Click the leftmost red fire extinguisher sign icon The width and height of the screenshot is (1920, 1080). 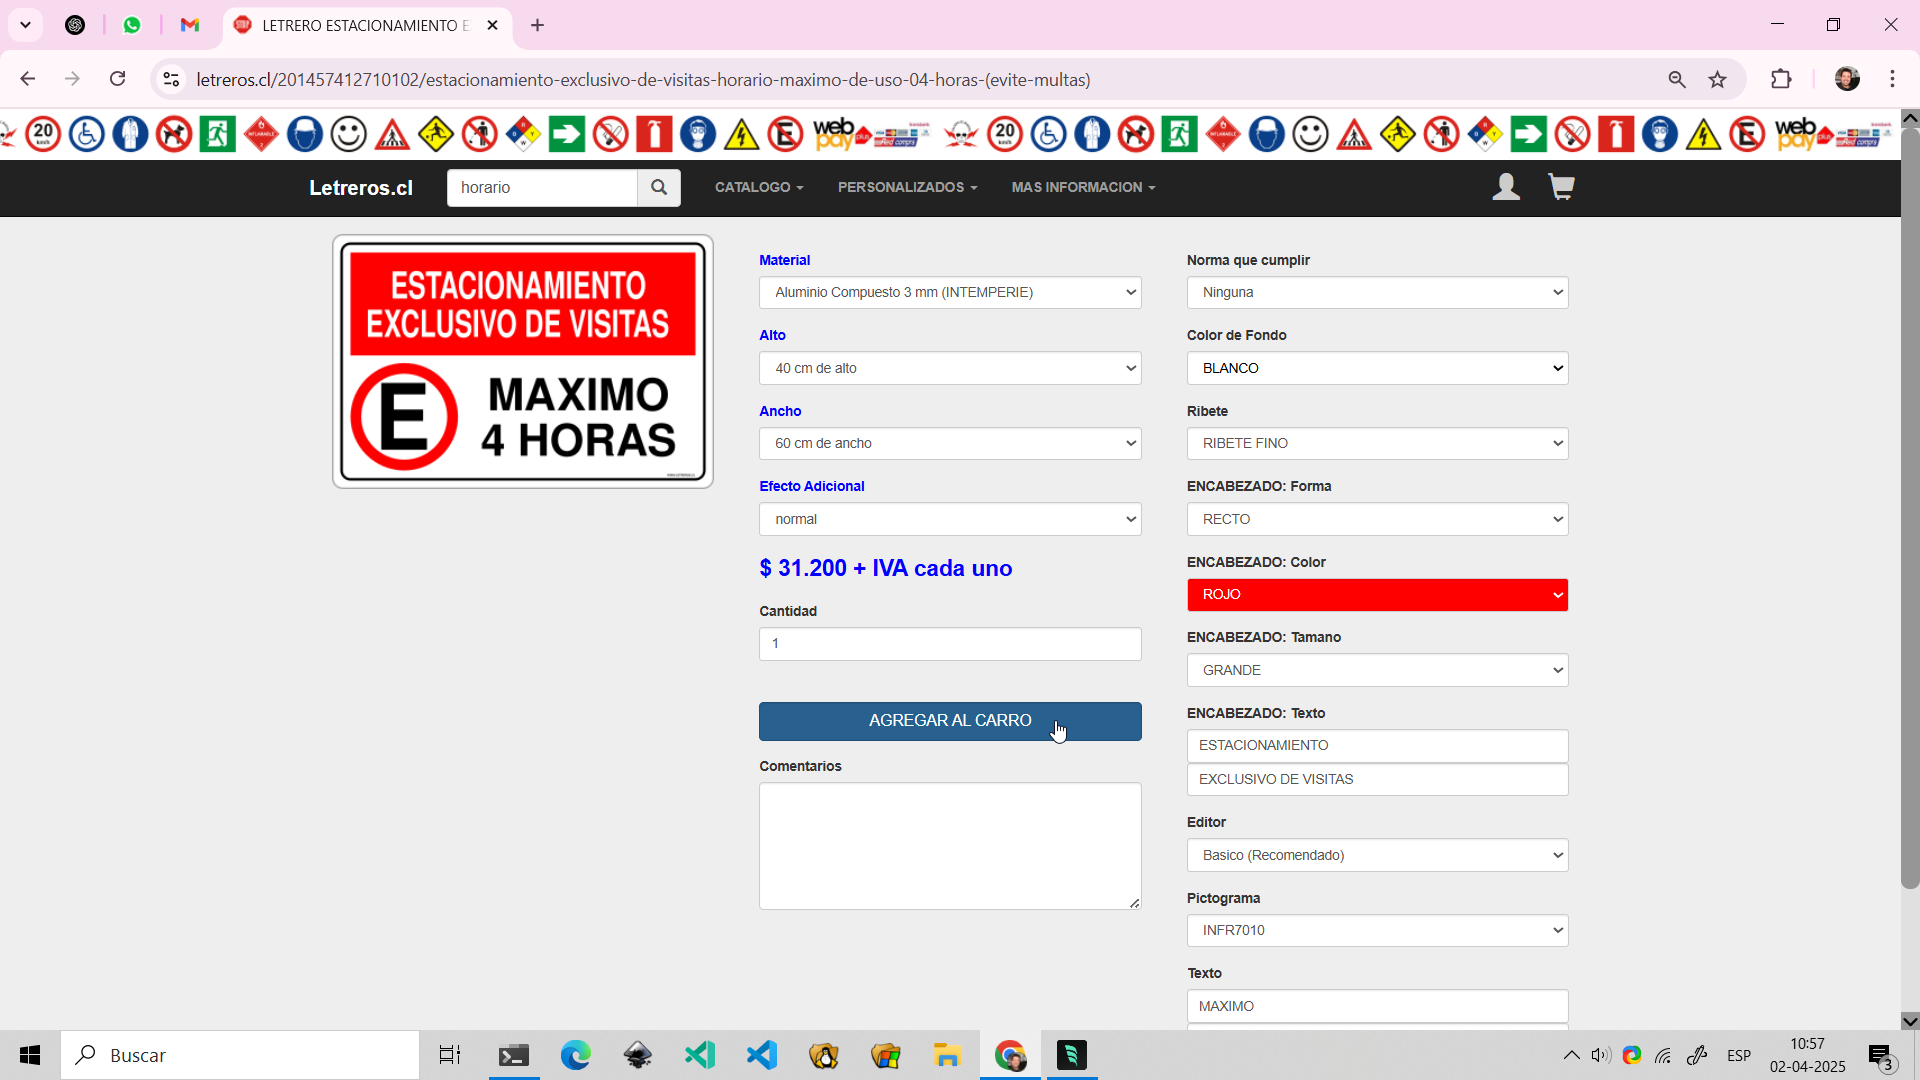coord(654,134)
